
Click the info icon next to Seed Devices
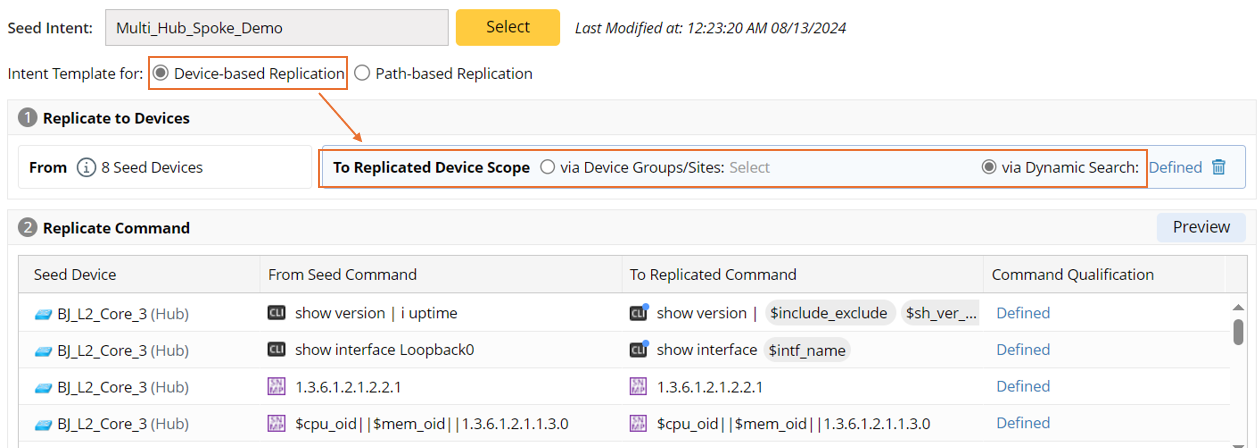click(x=87, y=167)
